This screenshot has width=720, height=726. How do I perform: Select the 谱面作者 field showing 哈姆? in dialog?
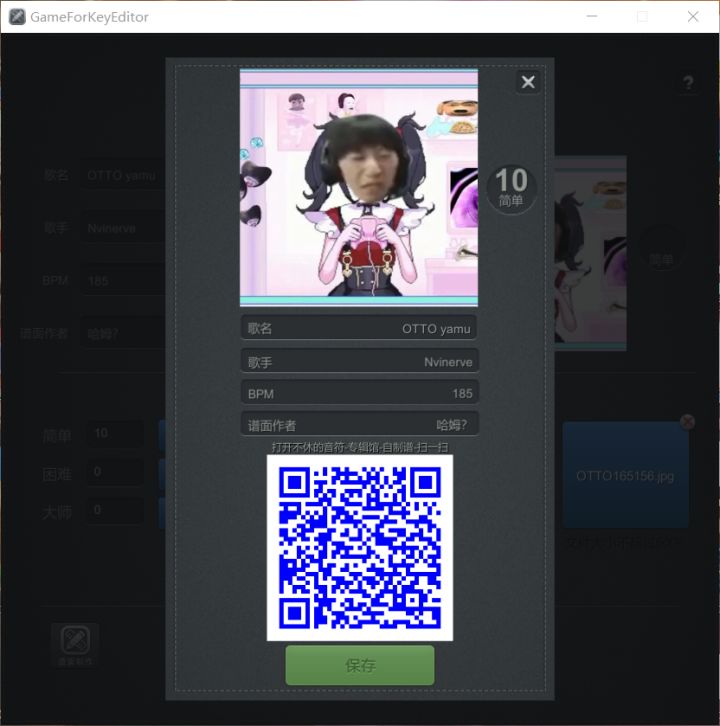point(359,424)
